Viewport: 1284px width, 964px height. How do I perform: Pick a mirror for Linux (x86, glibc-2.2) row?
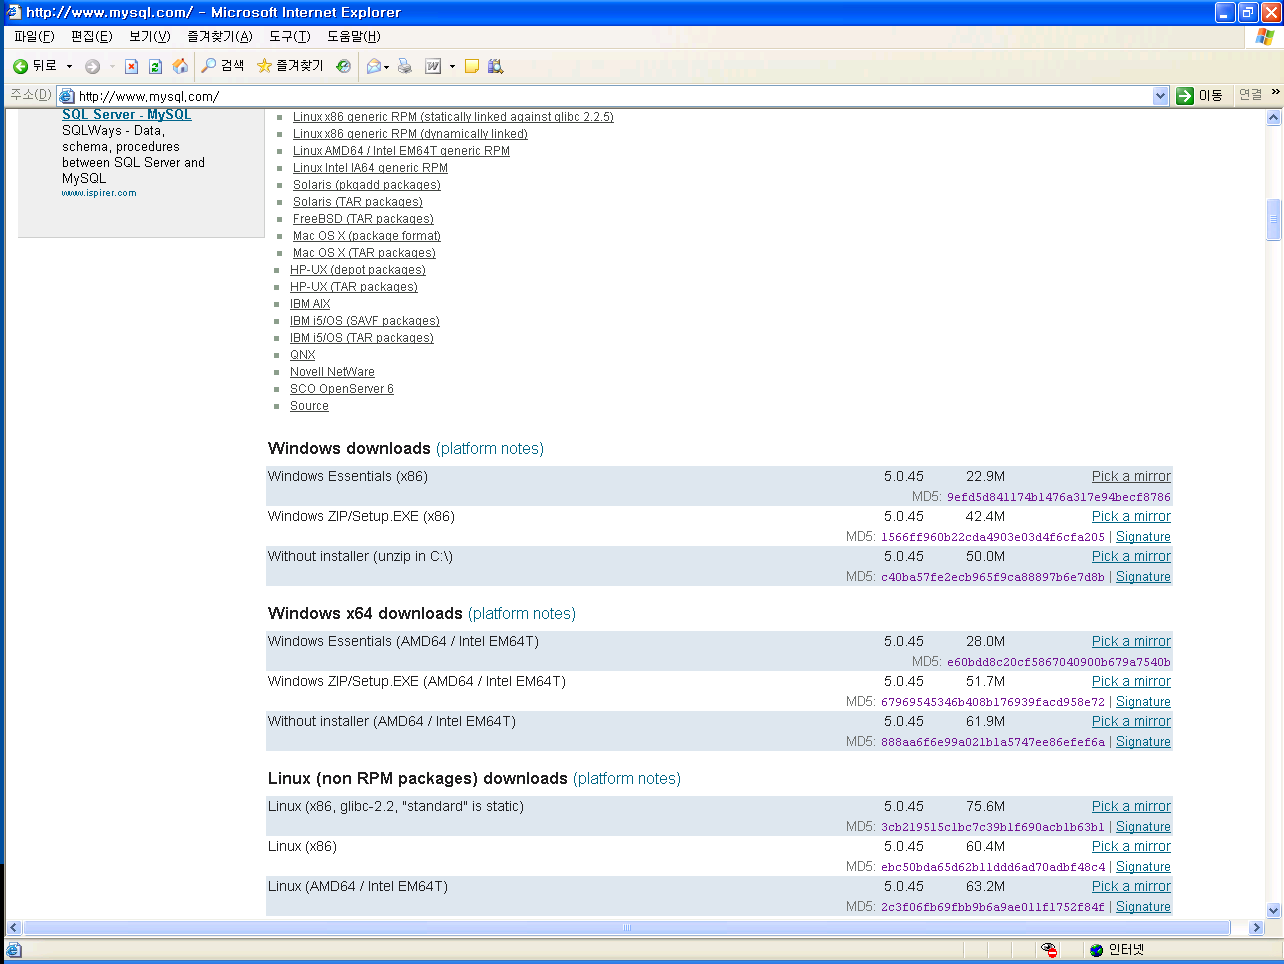pyautogui.click(x=1131, y=807)
